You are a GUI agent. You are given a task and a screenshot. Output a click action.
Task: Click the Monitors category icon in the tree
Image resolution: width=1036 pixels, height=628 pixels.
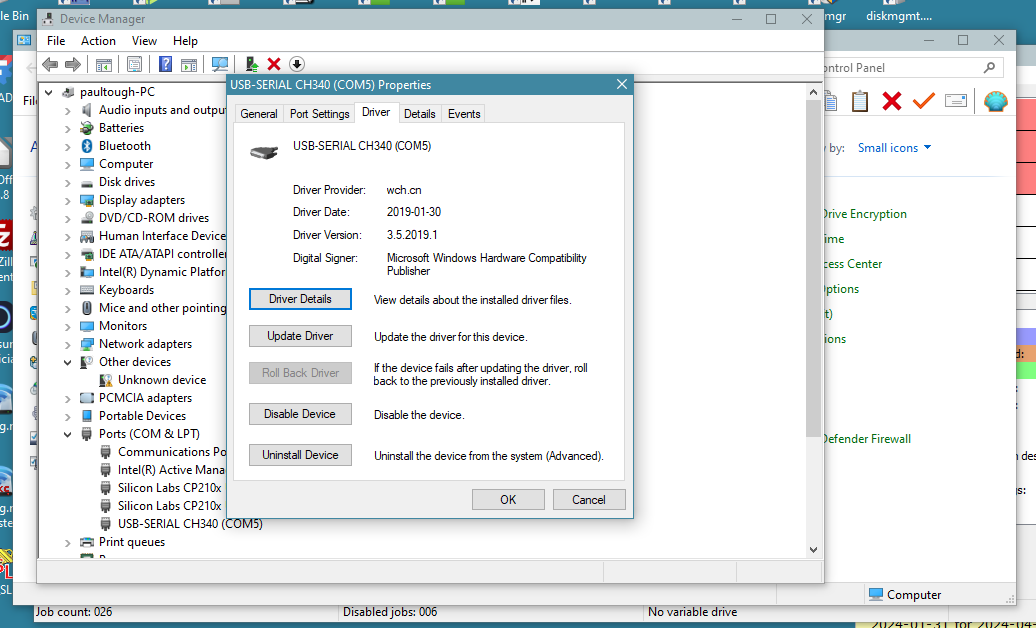pyautogui.click(x=87, y=326)
